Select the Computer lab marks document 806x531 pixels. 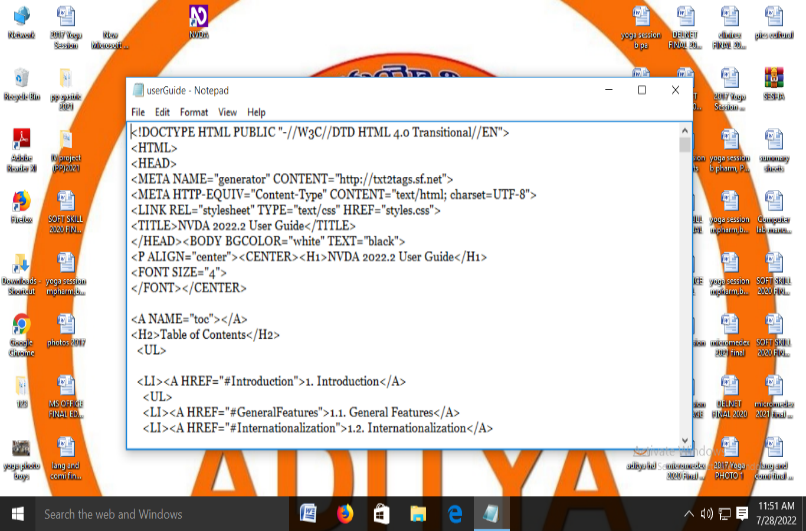point(774,212)
